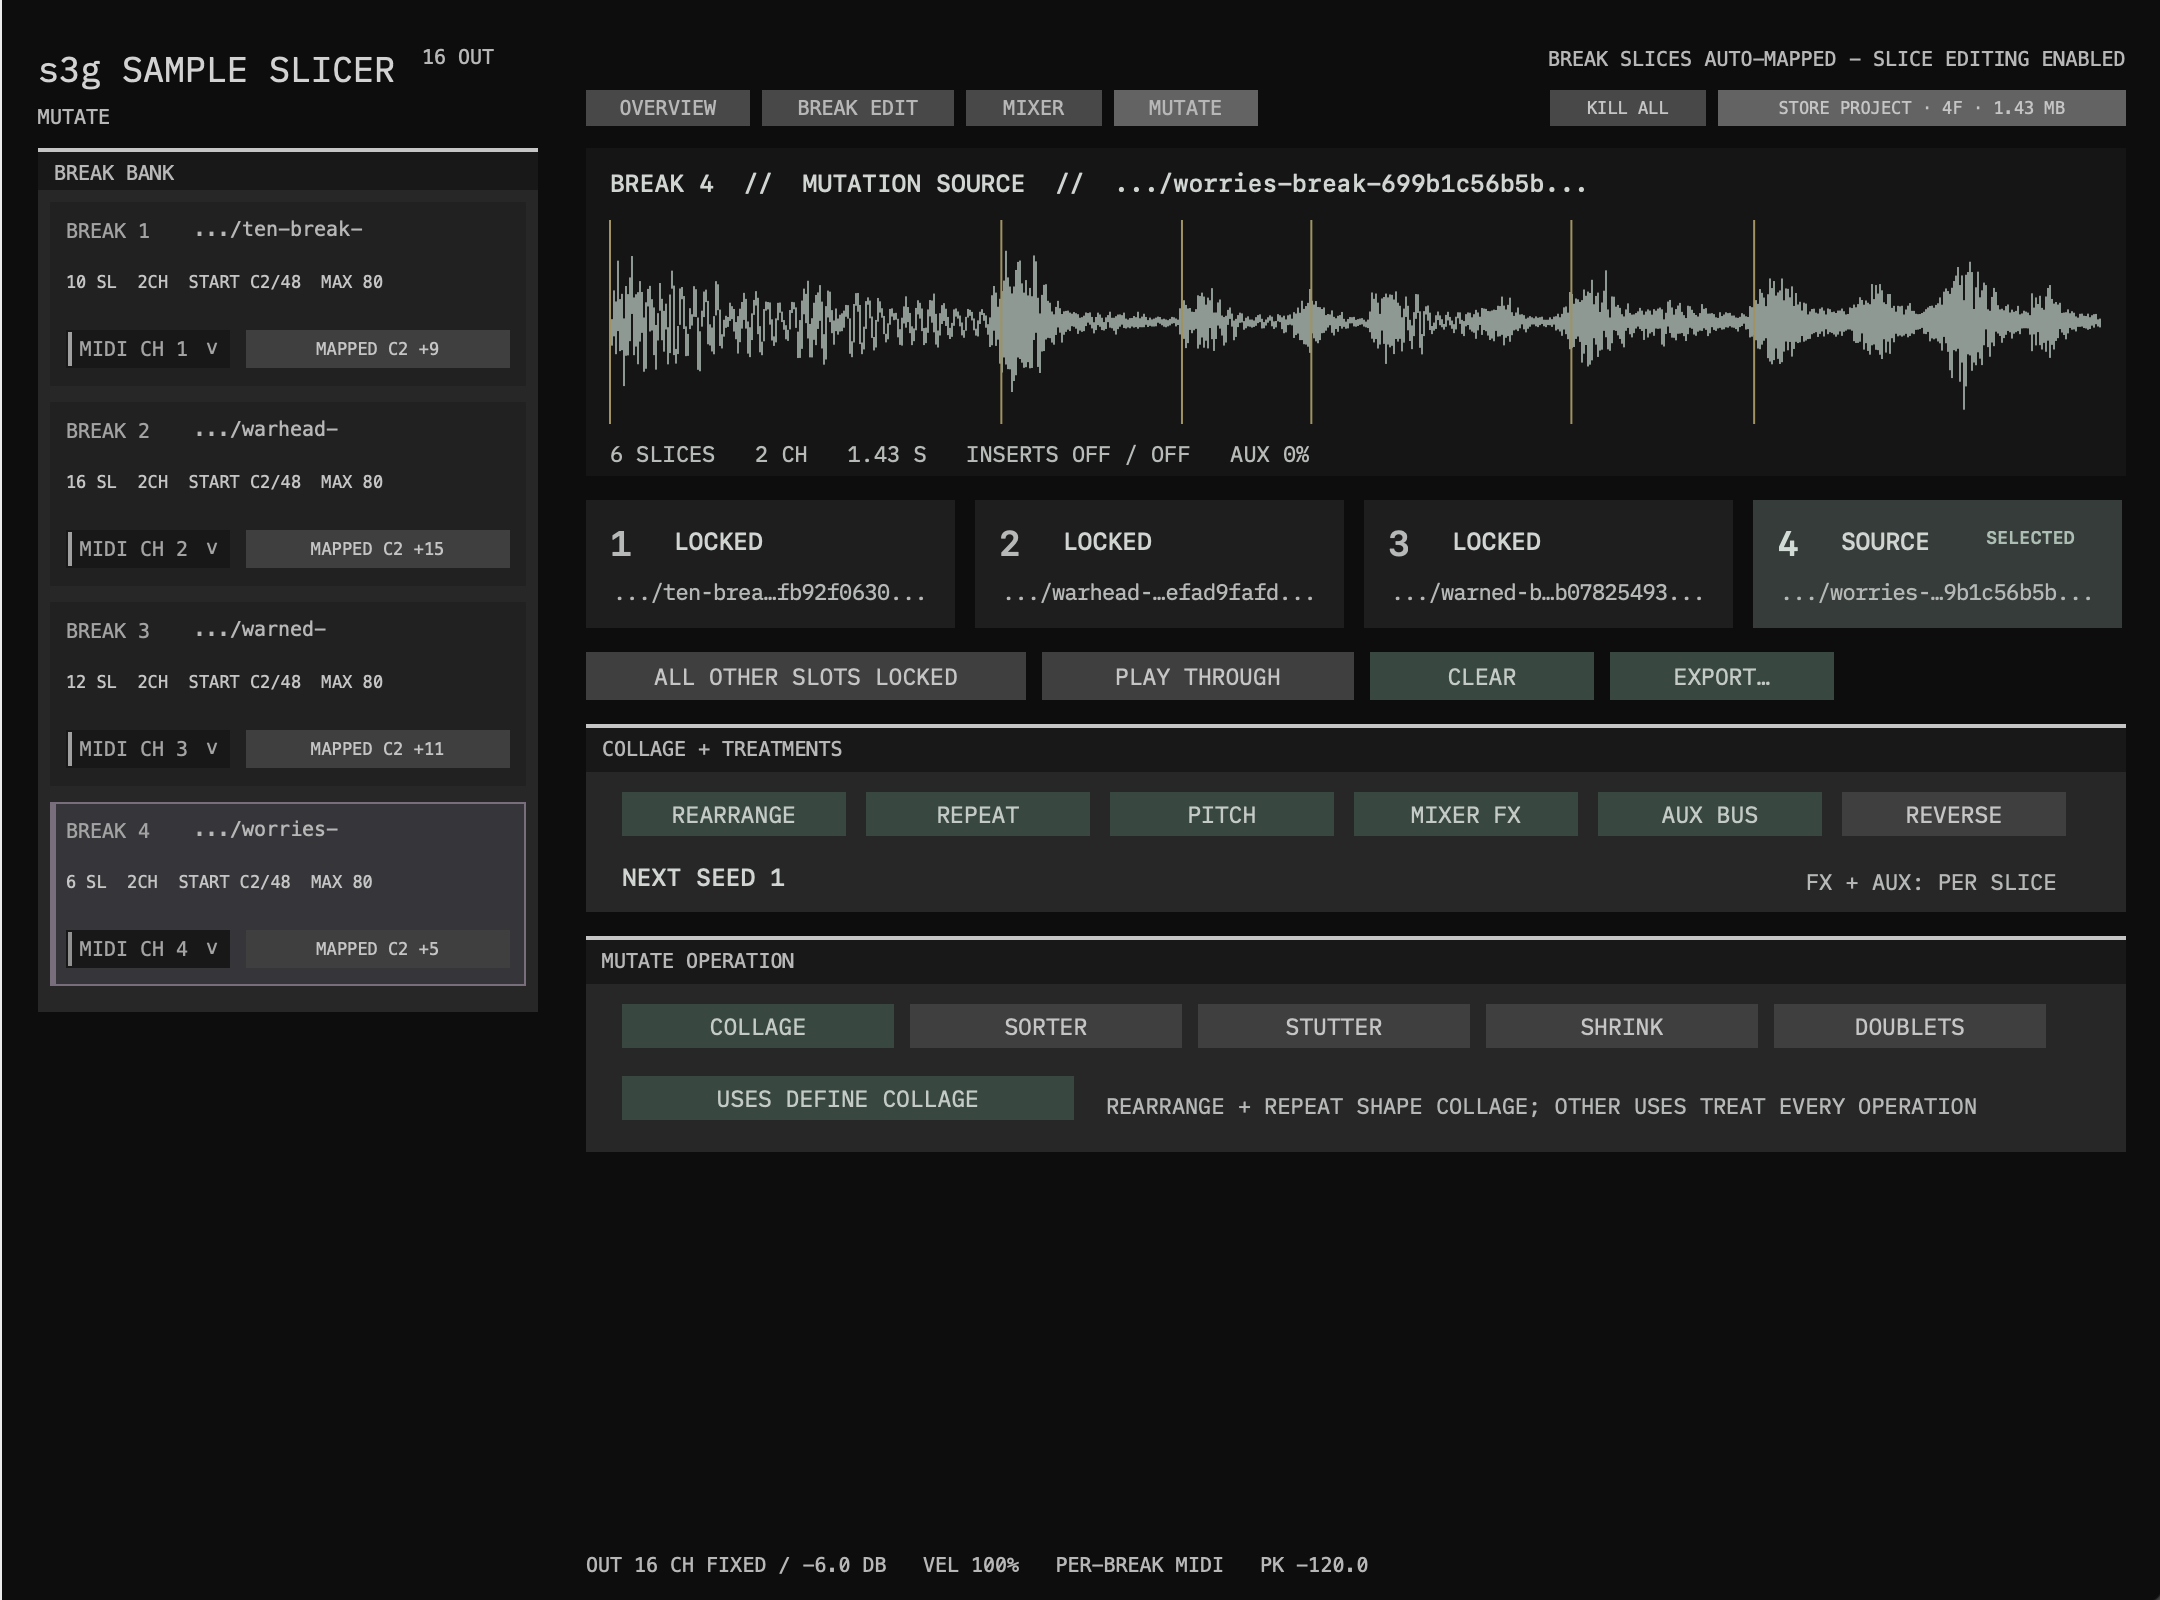Select the BREAK 2 warhead card
Viewport: 2160px width, 1600px height.
tap(288, 494)
